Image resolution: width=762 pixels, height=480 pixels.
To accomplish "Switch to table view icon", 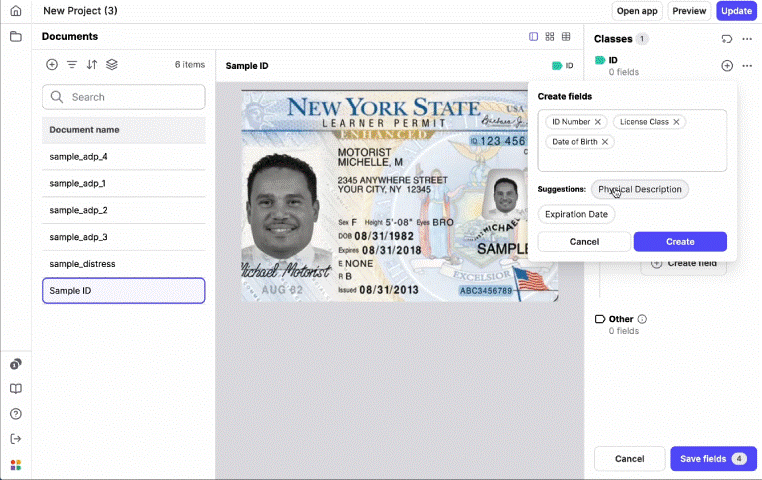I will [x=566, y=36].
